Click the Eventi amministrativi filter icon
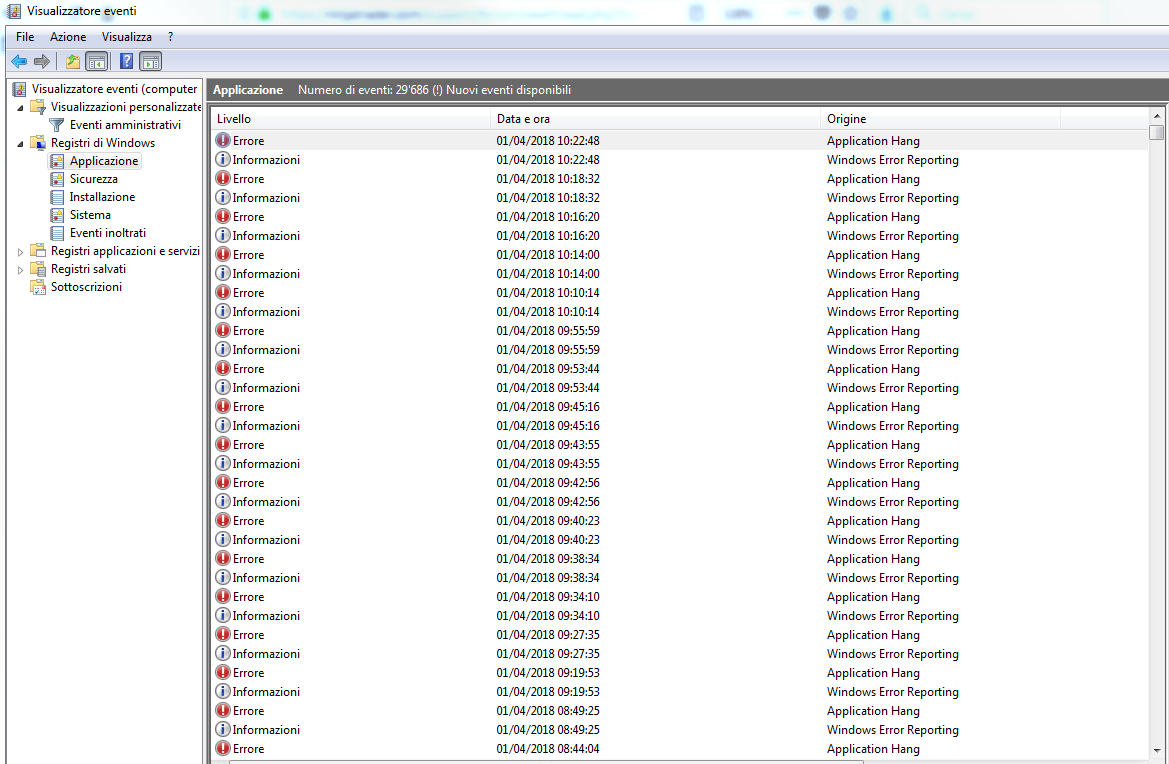 tap(57, 124)
